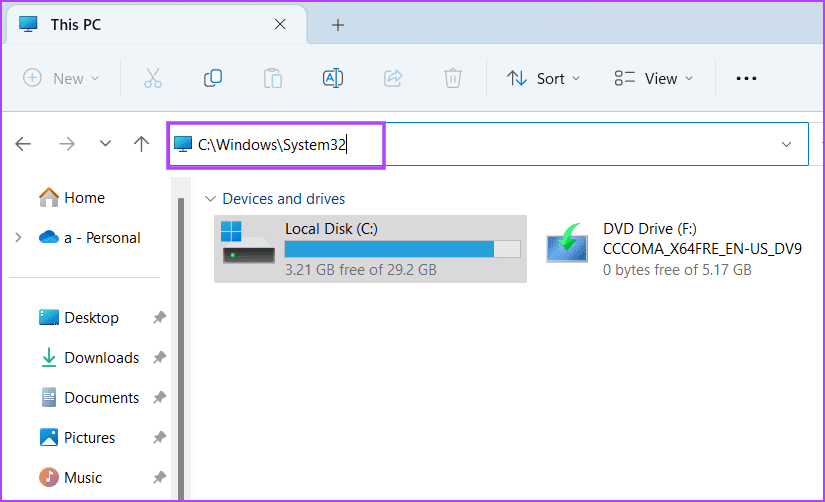
Task: Open recent locations chevron dropdown
Action: pyautogui.click(x=105, y=144)
